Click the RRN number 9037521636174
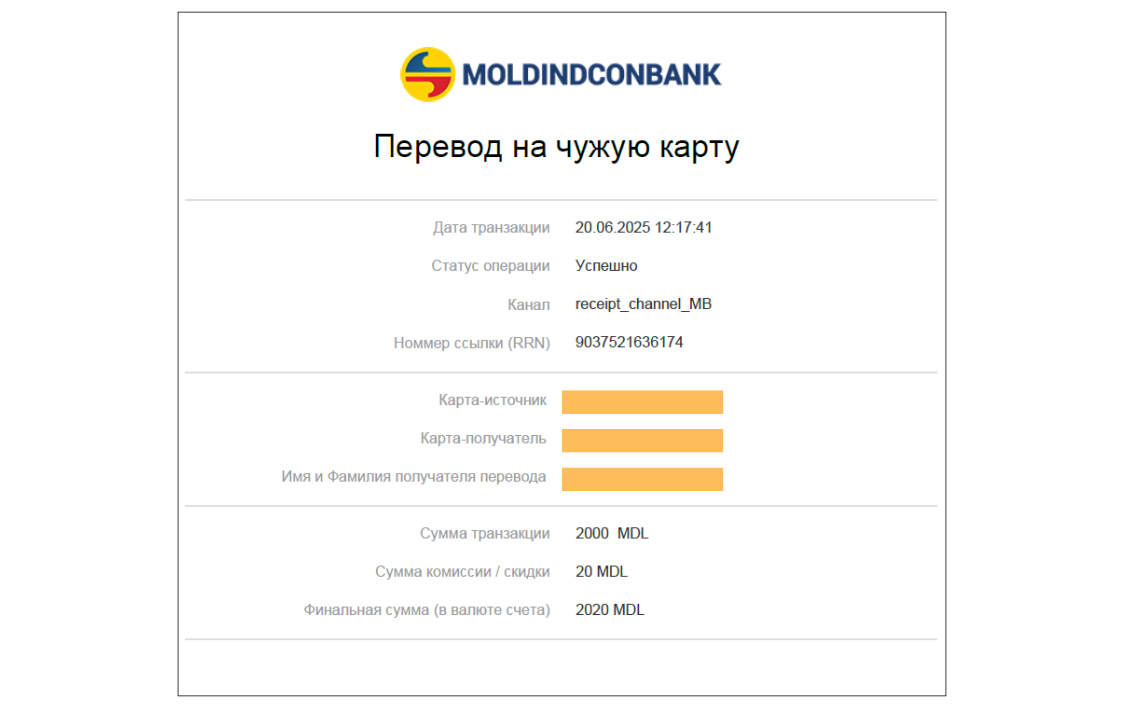 click(629, 342)
